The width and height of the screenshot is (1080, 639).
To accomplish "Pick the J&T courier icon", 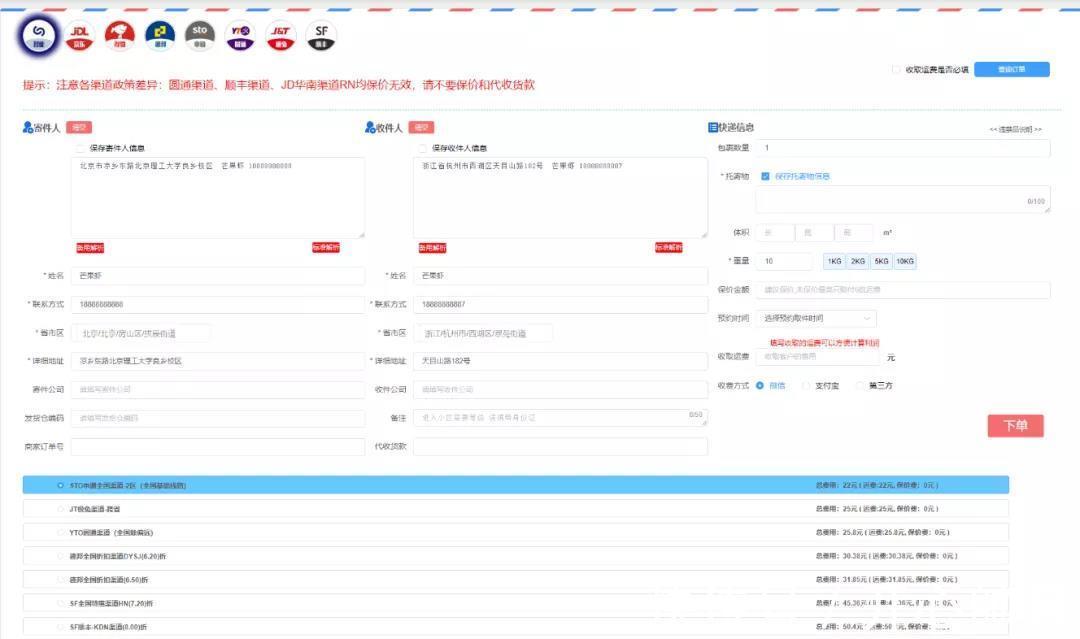I will click(x=280, y=36).
